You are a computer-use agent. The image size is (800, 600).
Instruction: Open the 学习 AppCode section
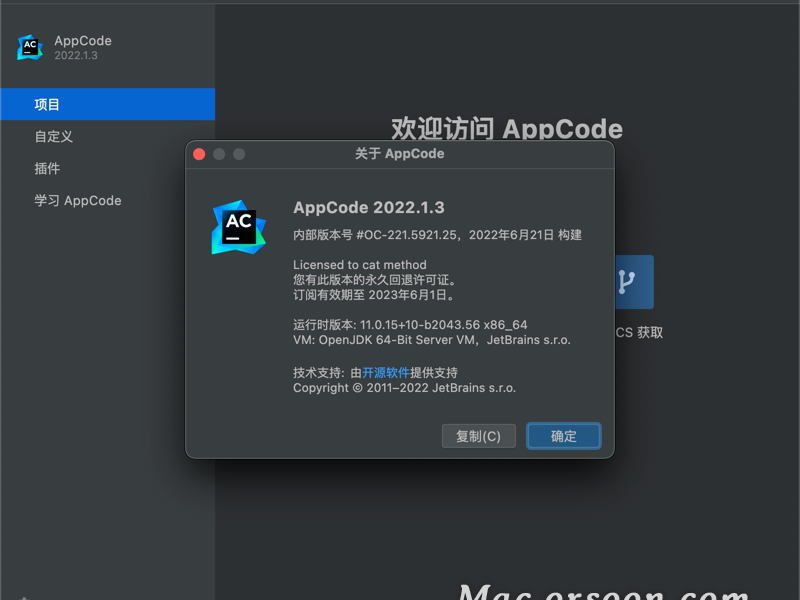pyautogui.click(x=77, y=200)
